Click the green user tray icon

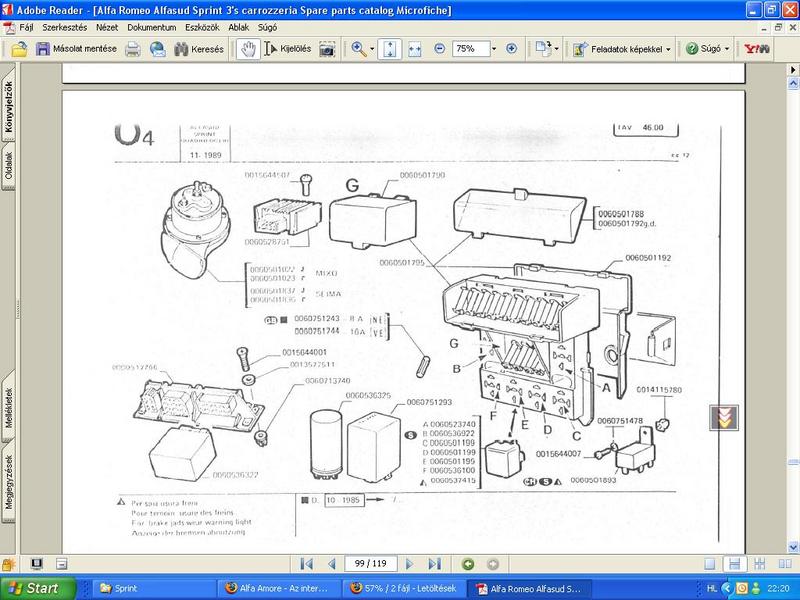coord(757,588)
